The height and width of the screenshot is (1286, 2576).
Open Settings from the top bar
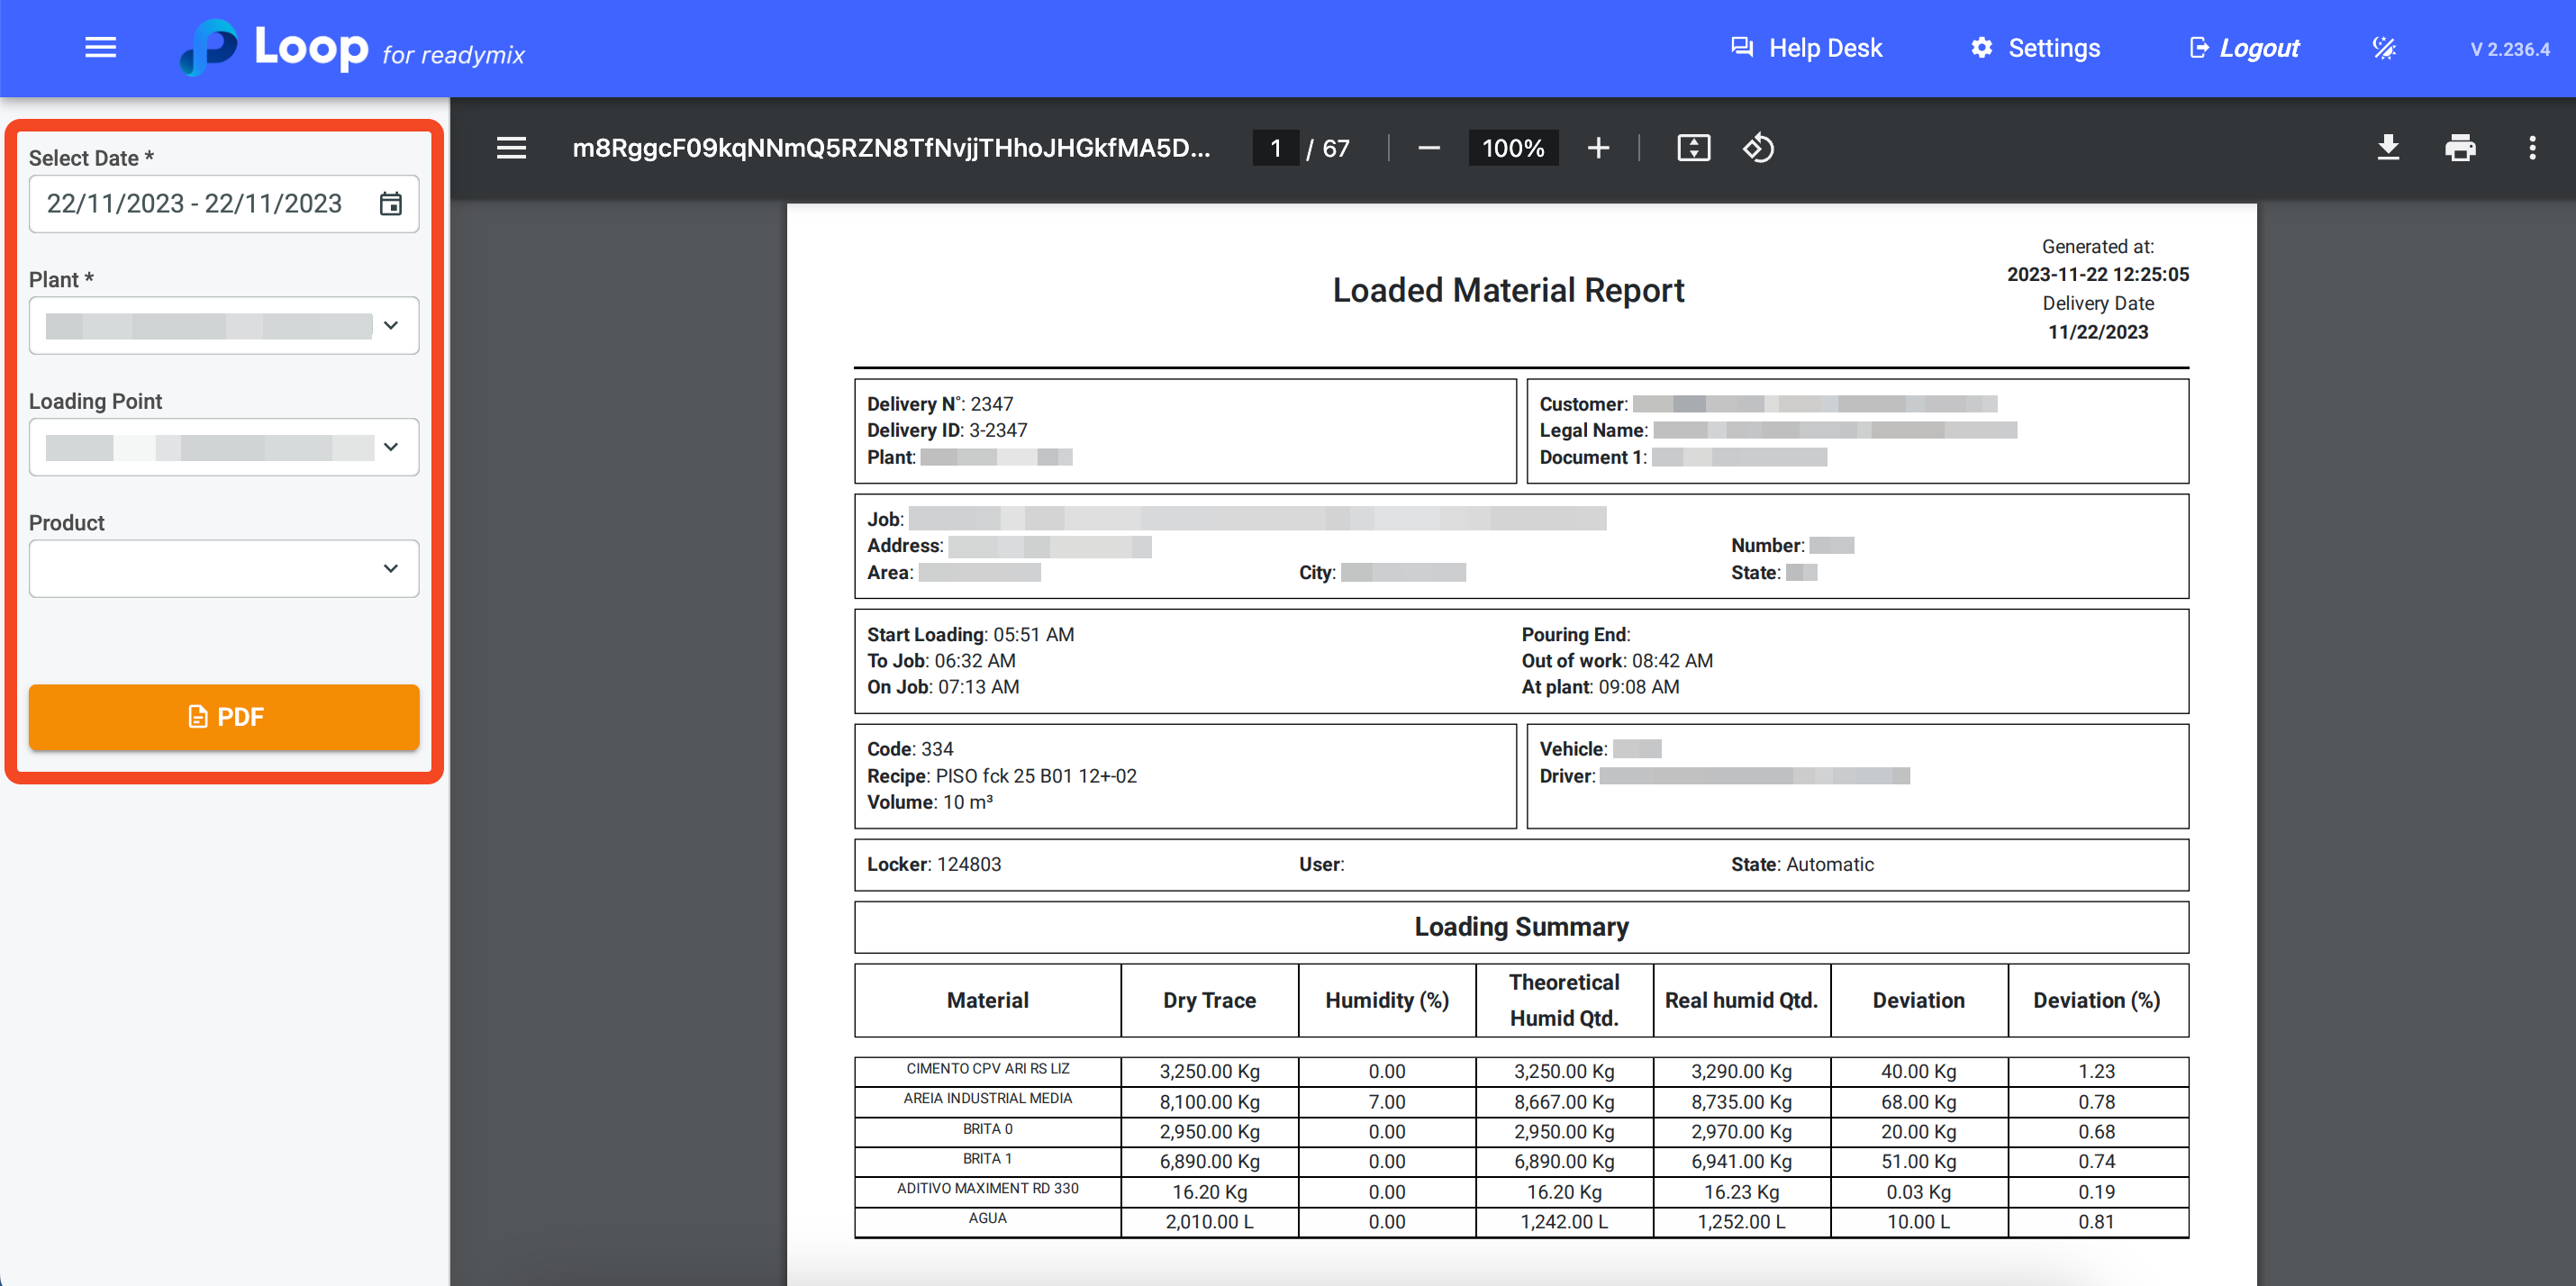coord(2035,48)
